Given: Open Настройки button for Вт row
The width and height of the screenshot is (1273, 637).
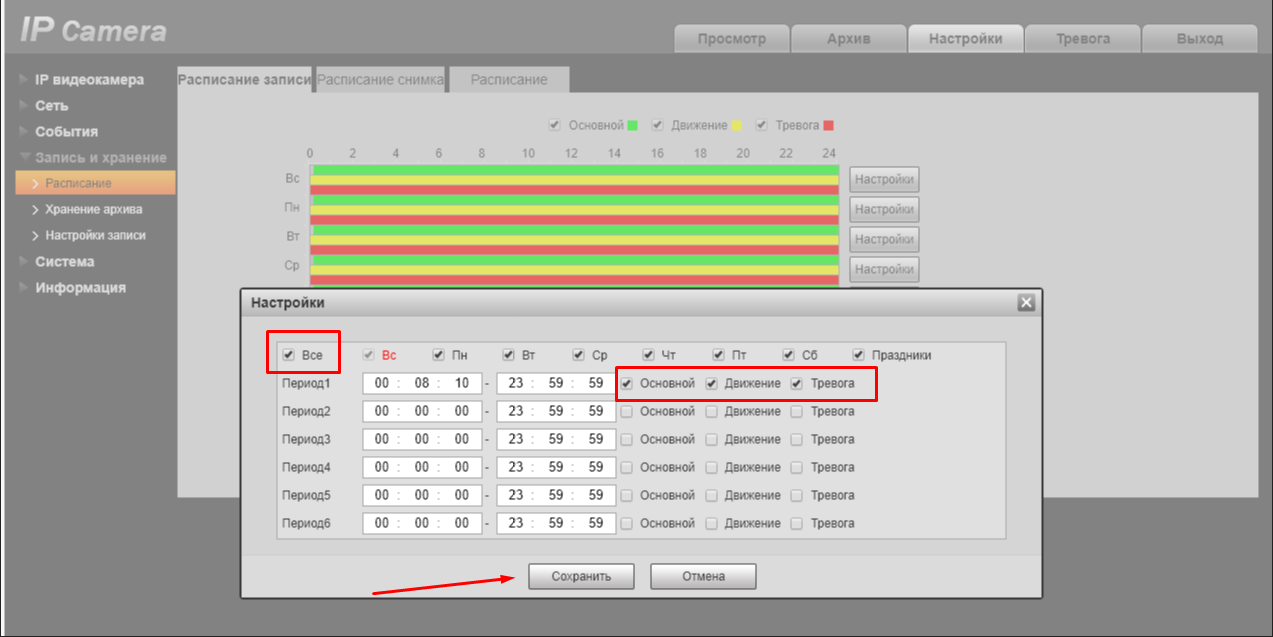Looking at the screenshot, I should click(884, 239).
